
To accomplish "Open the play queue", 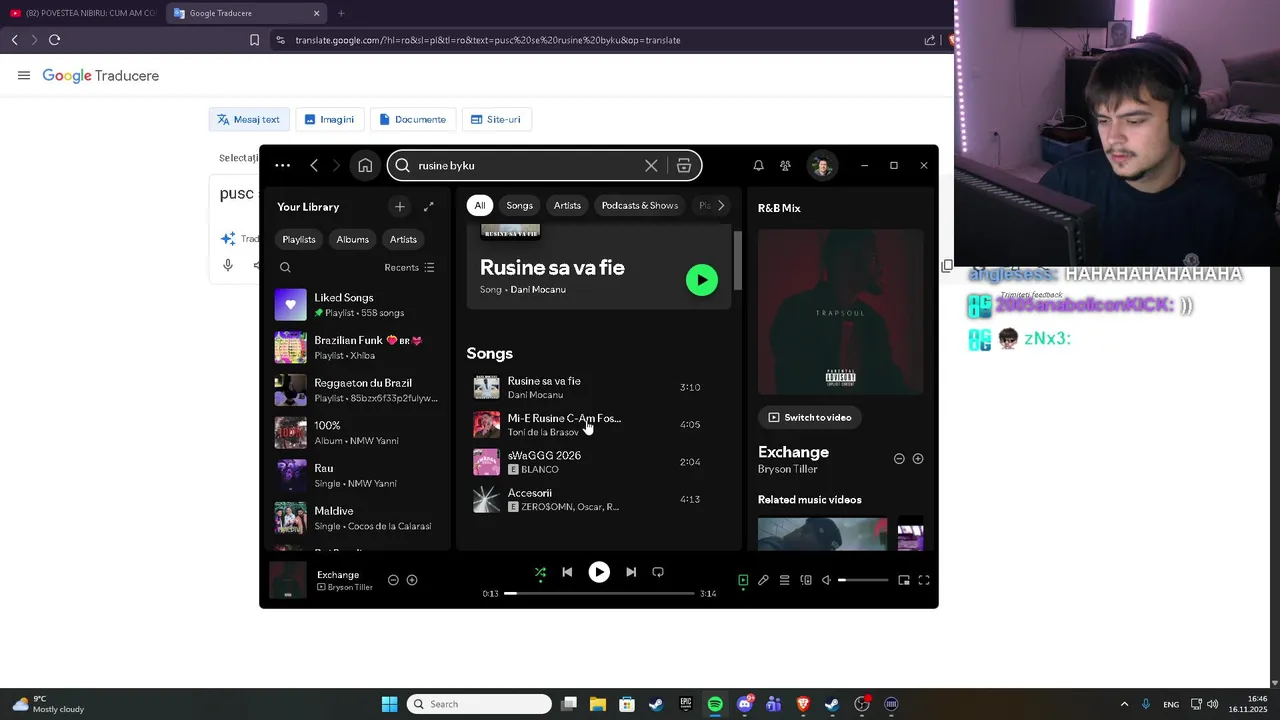I will [x=785, y=580].
